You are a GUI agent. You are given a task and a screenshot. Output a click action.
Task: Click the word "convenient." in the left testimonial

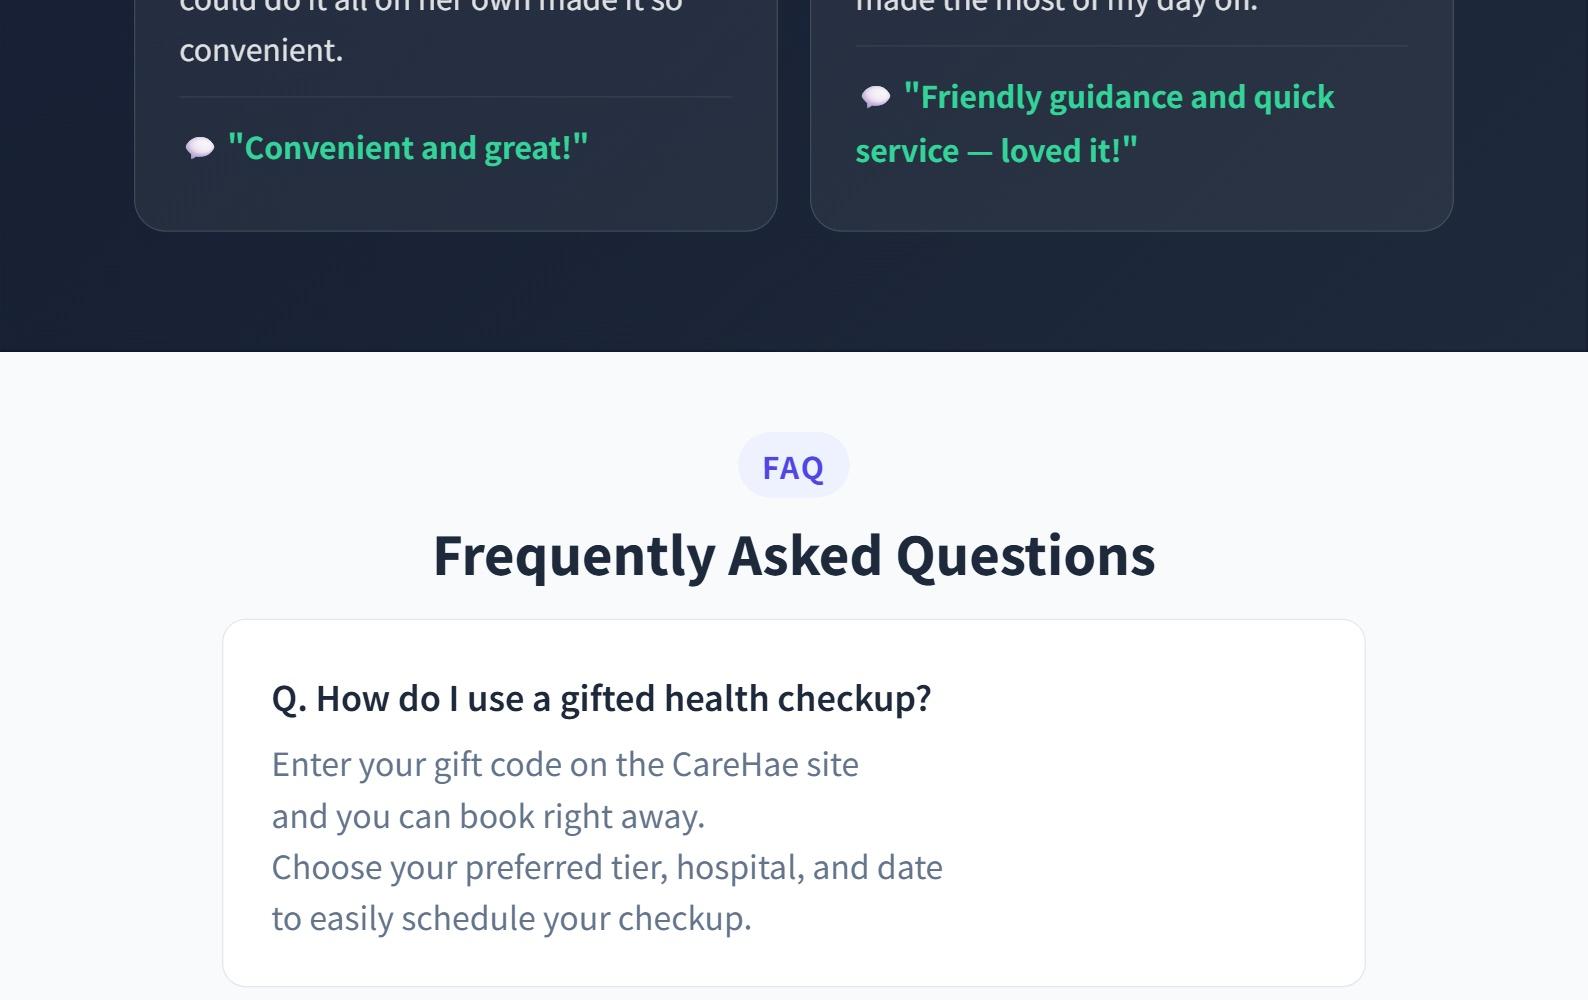click(x=261, y=50)
